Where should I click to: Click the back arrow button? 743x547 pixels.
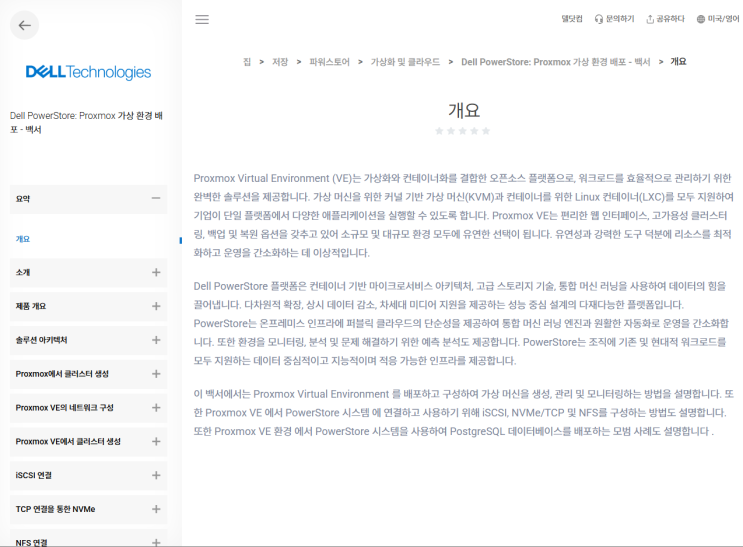point(25,25)
